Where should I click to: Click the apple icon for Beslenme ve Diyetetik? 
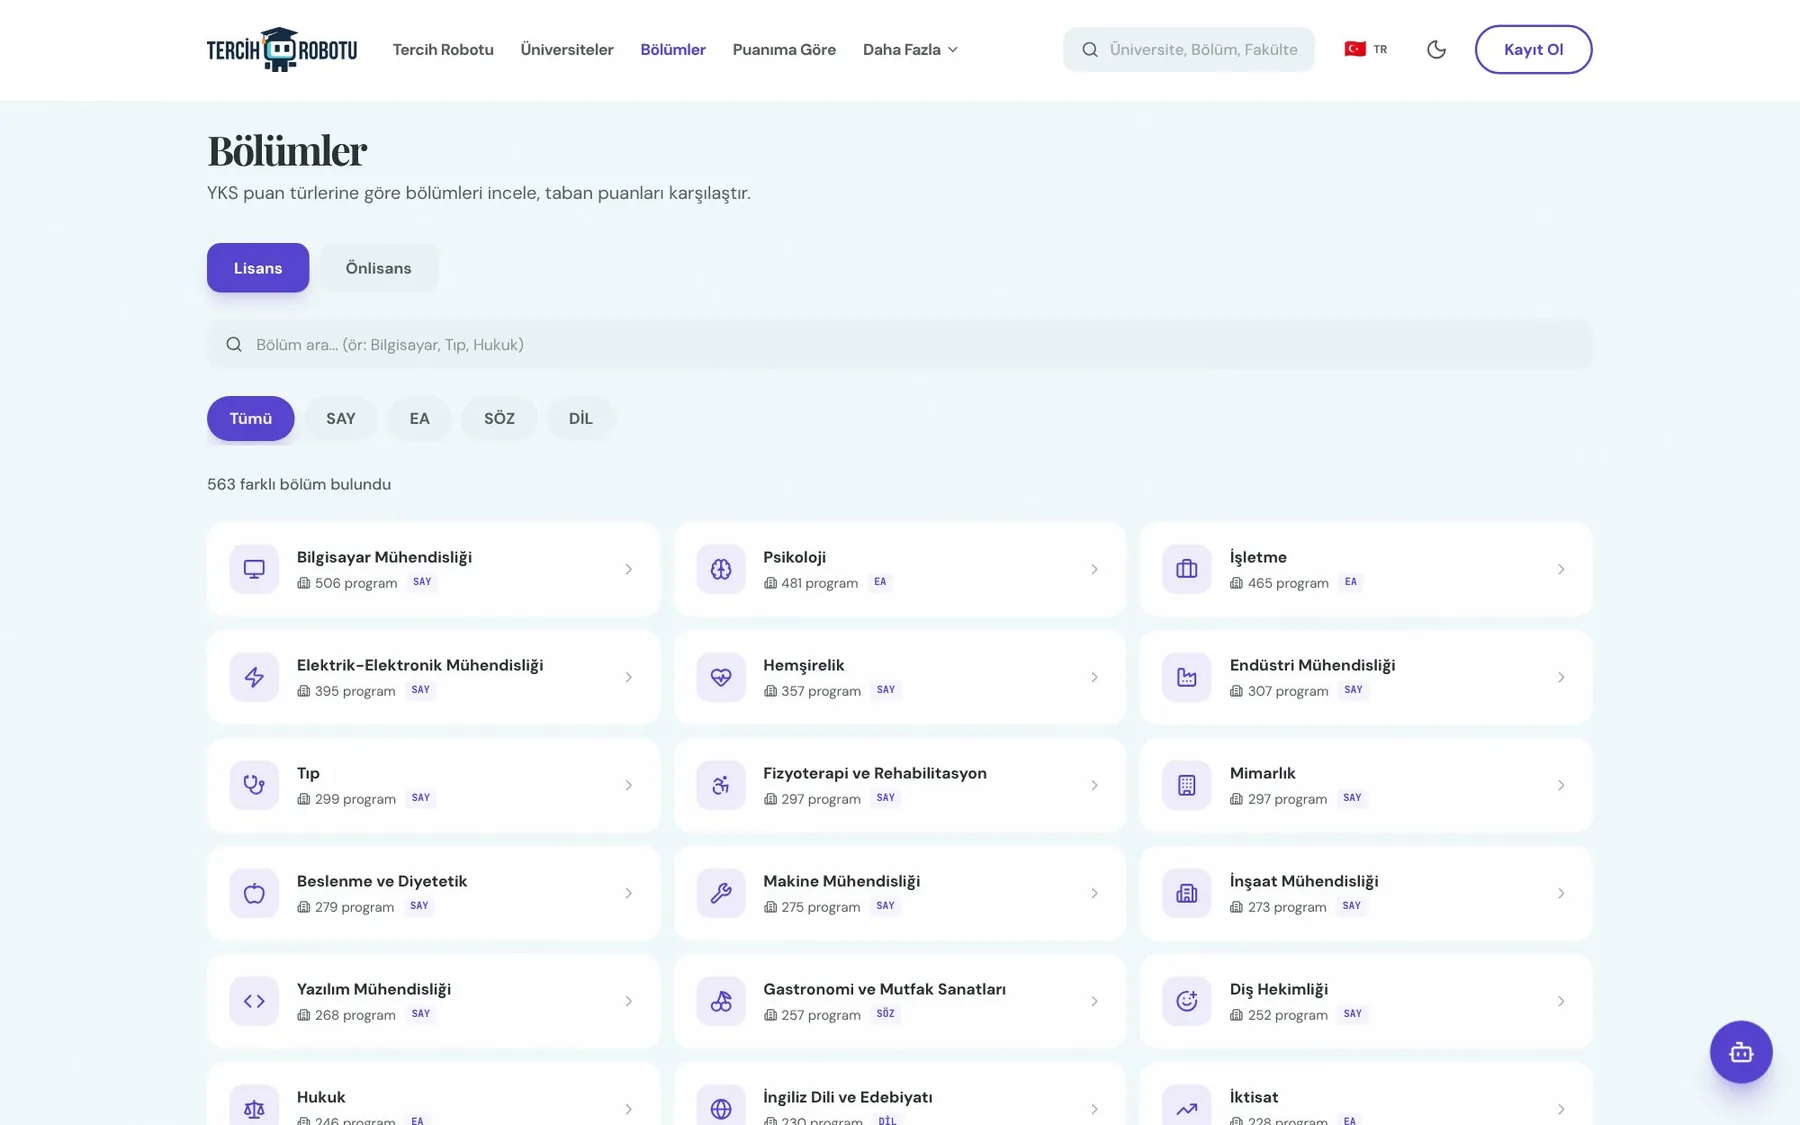254,893
